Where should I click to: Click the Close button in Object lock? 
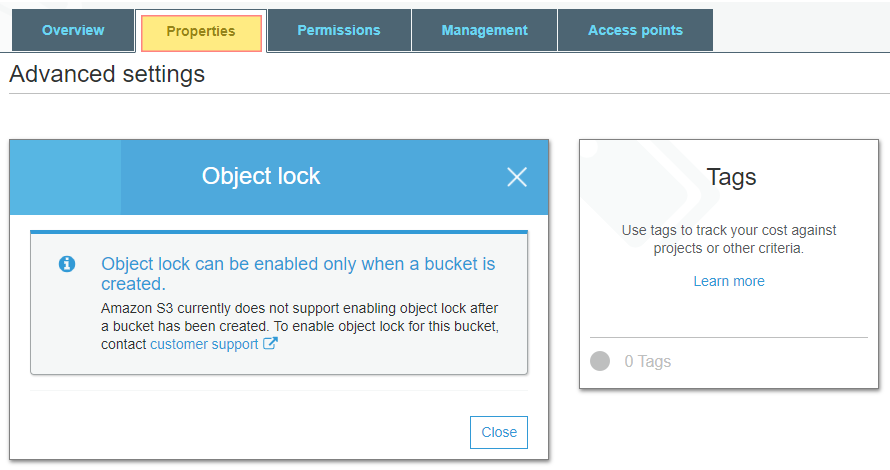(x=499, y=433)
